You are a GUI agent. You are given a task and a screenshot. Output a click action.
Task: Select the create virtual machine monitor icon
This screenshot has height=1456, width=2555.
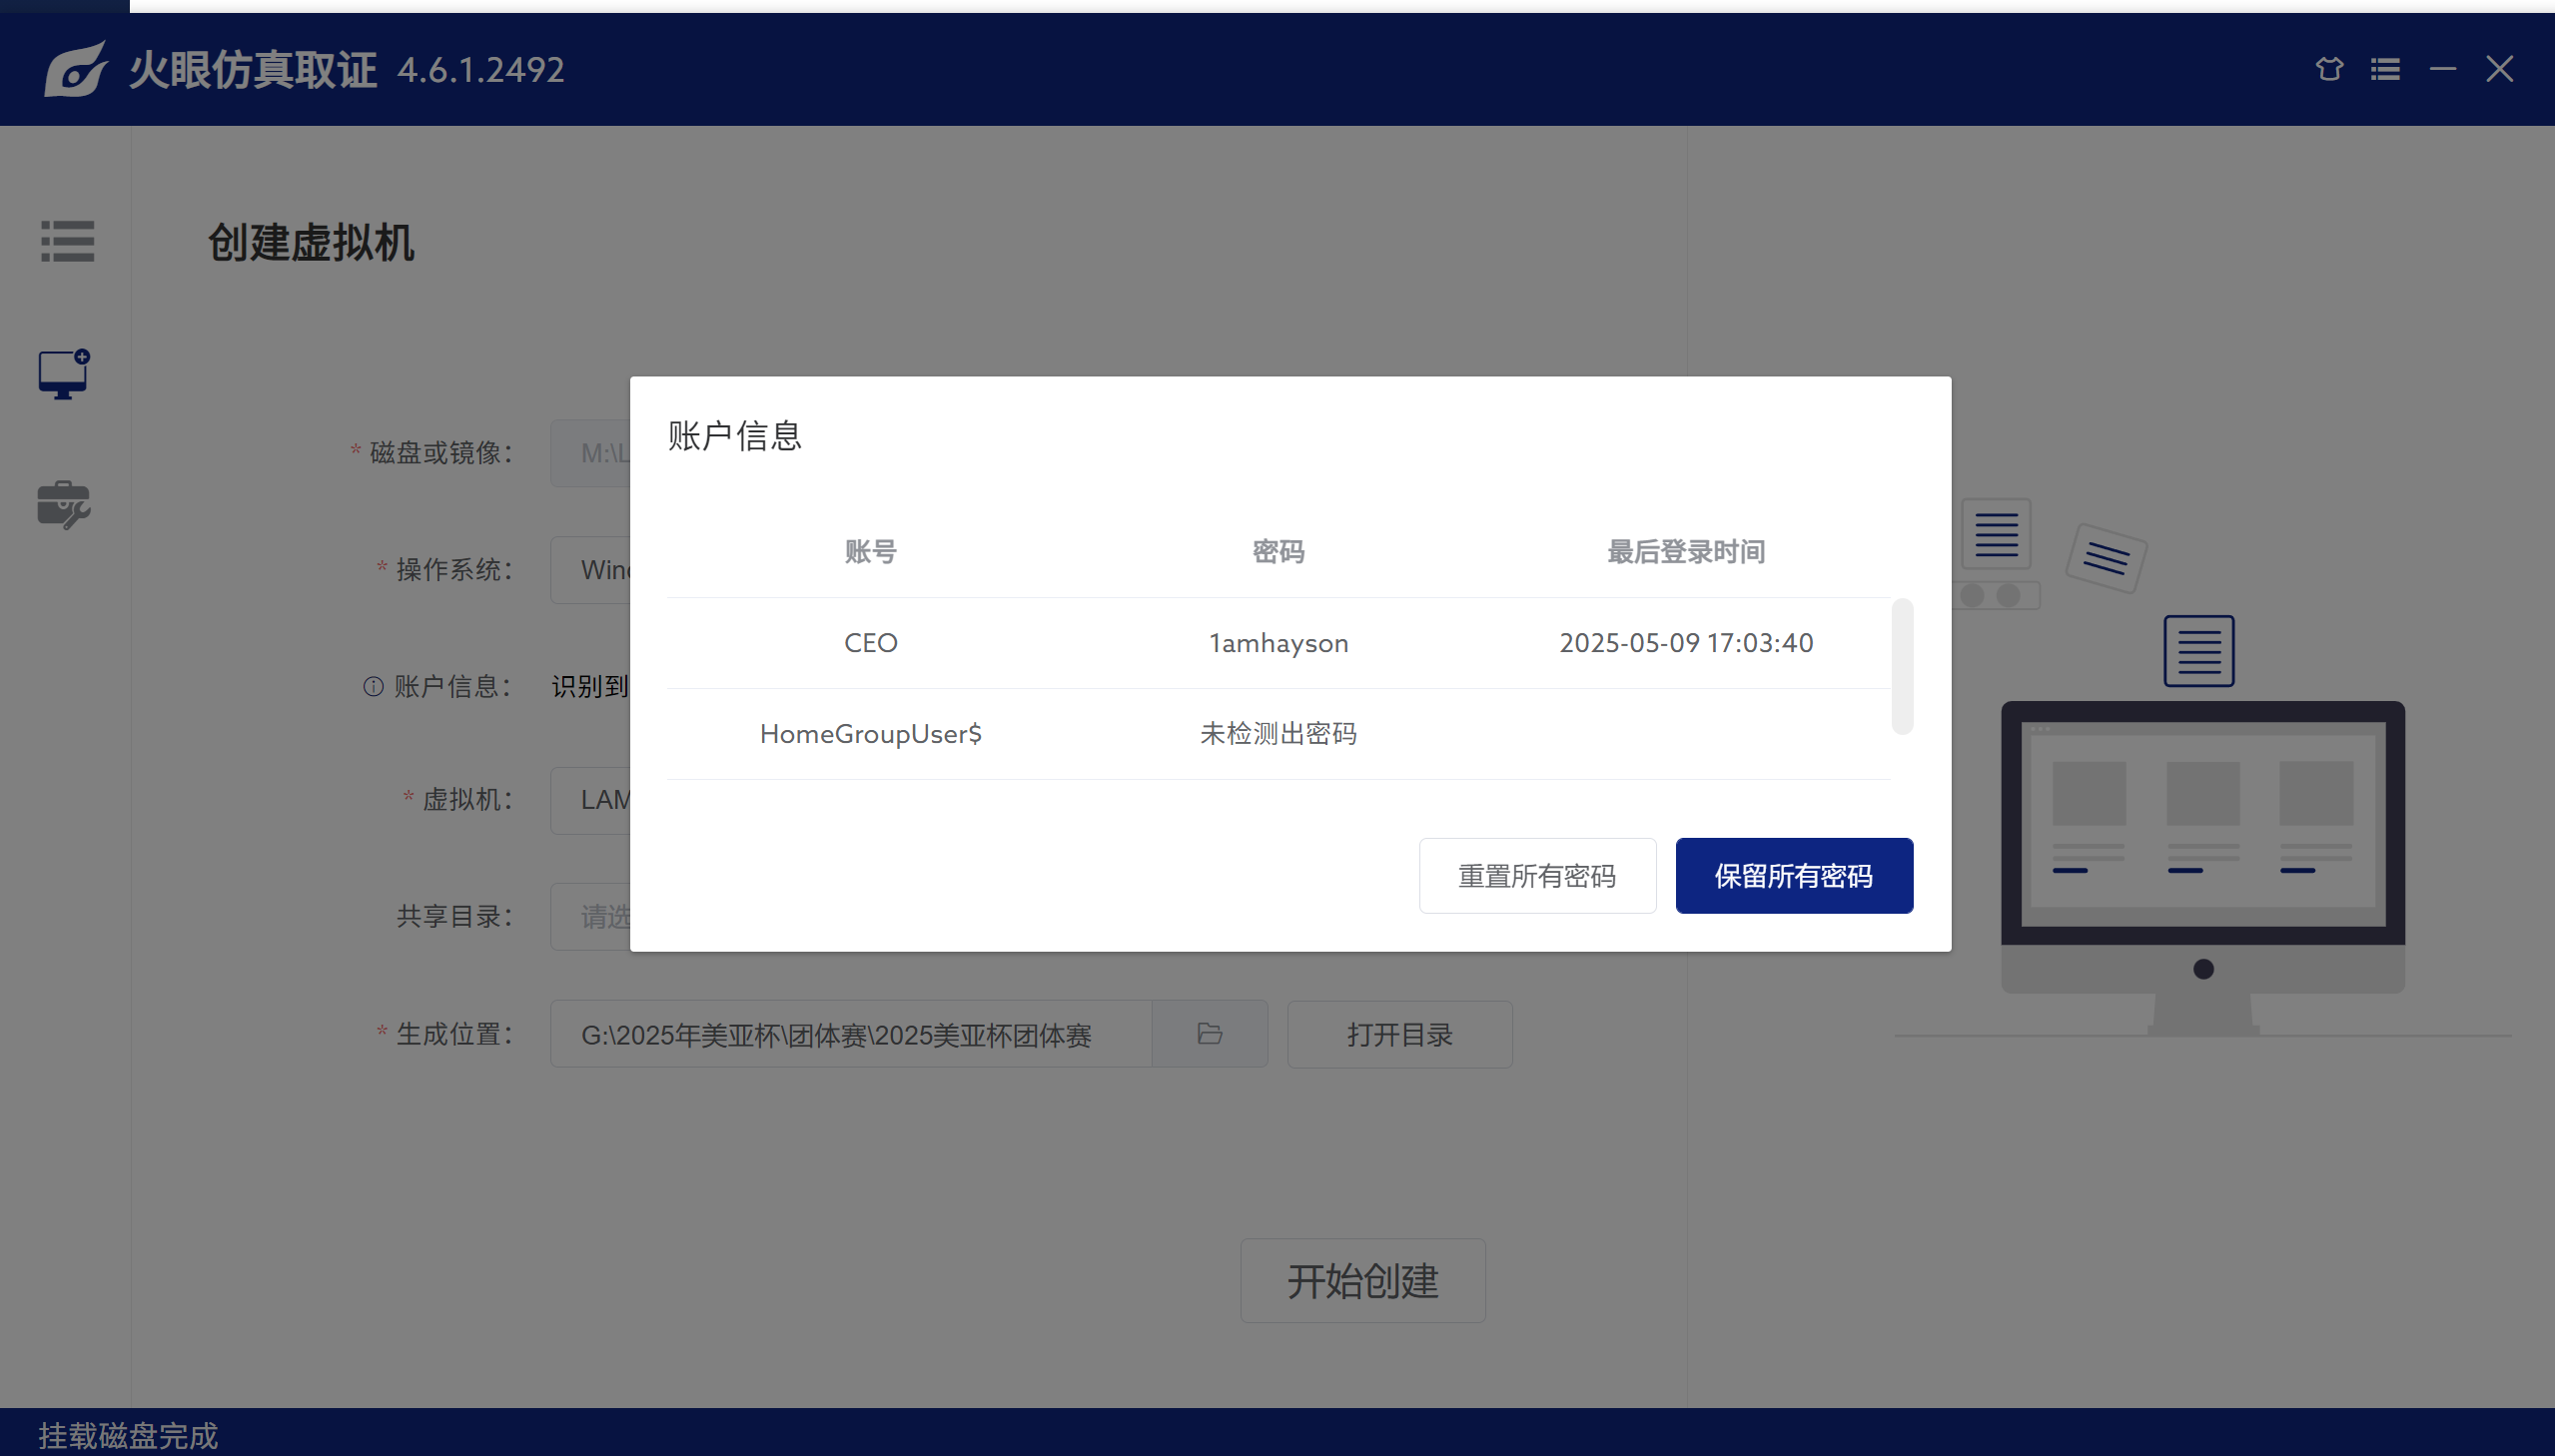tap(64, 375)
